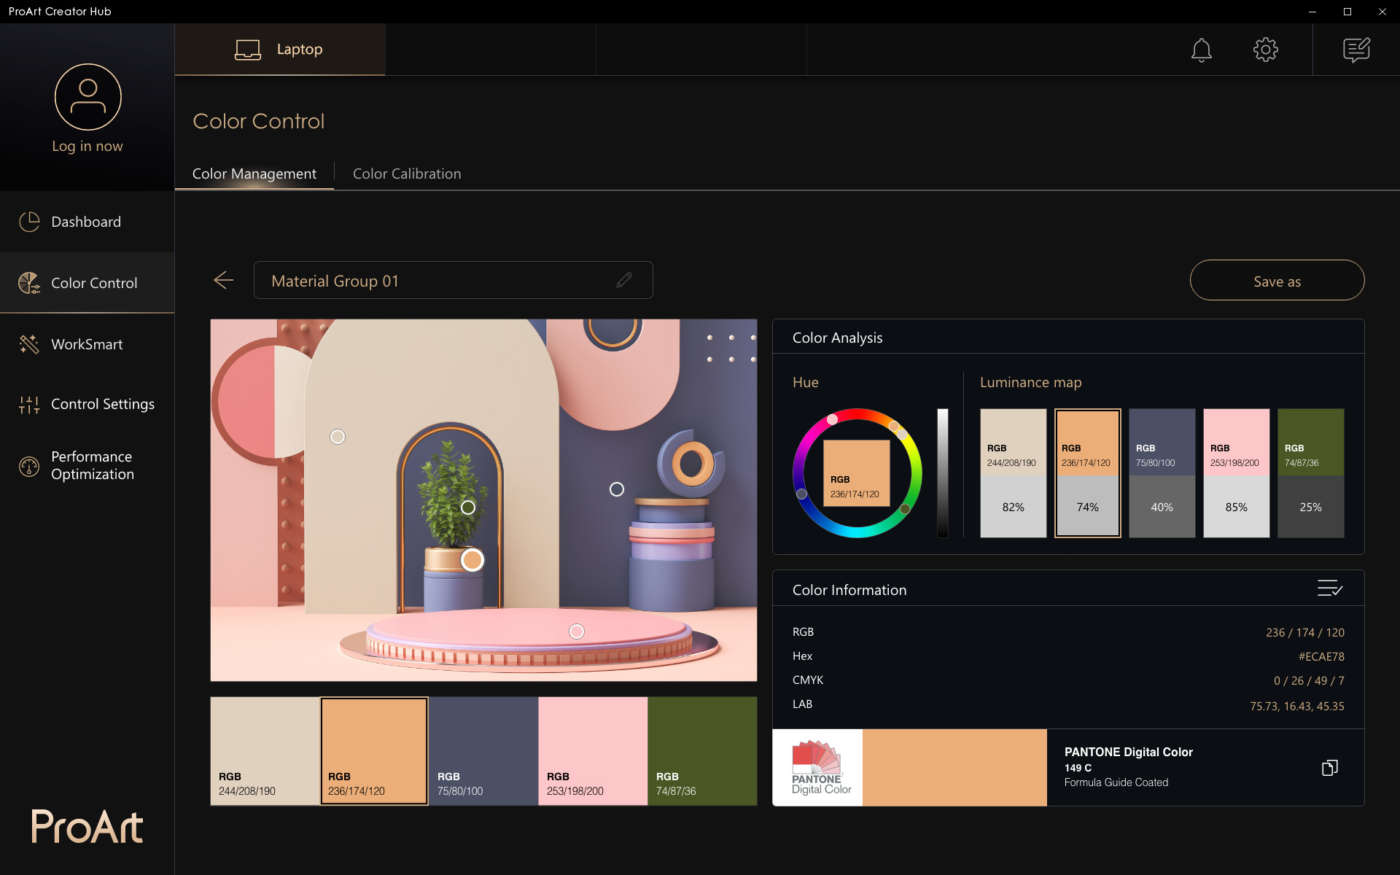
Task: Open settings via the gear icon
Action: click(x=1265, y=50)
